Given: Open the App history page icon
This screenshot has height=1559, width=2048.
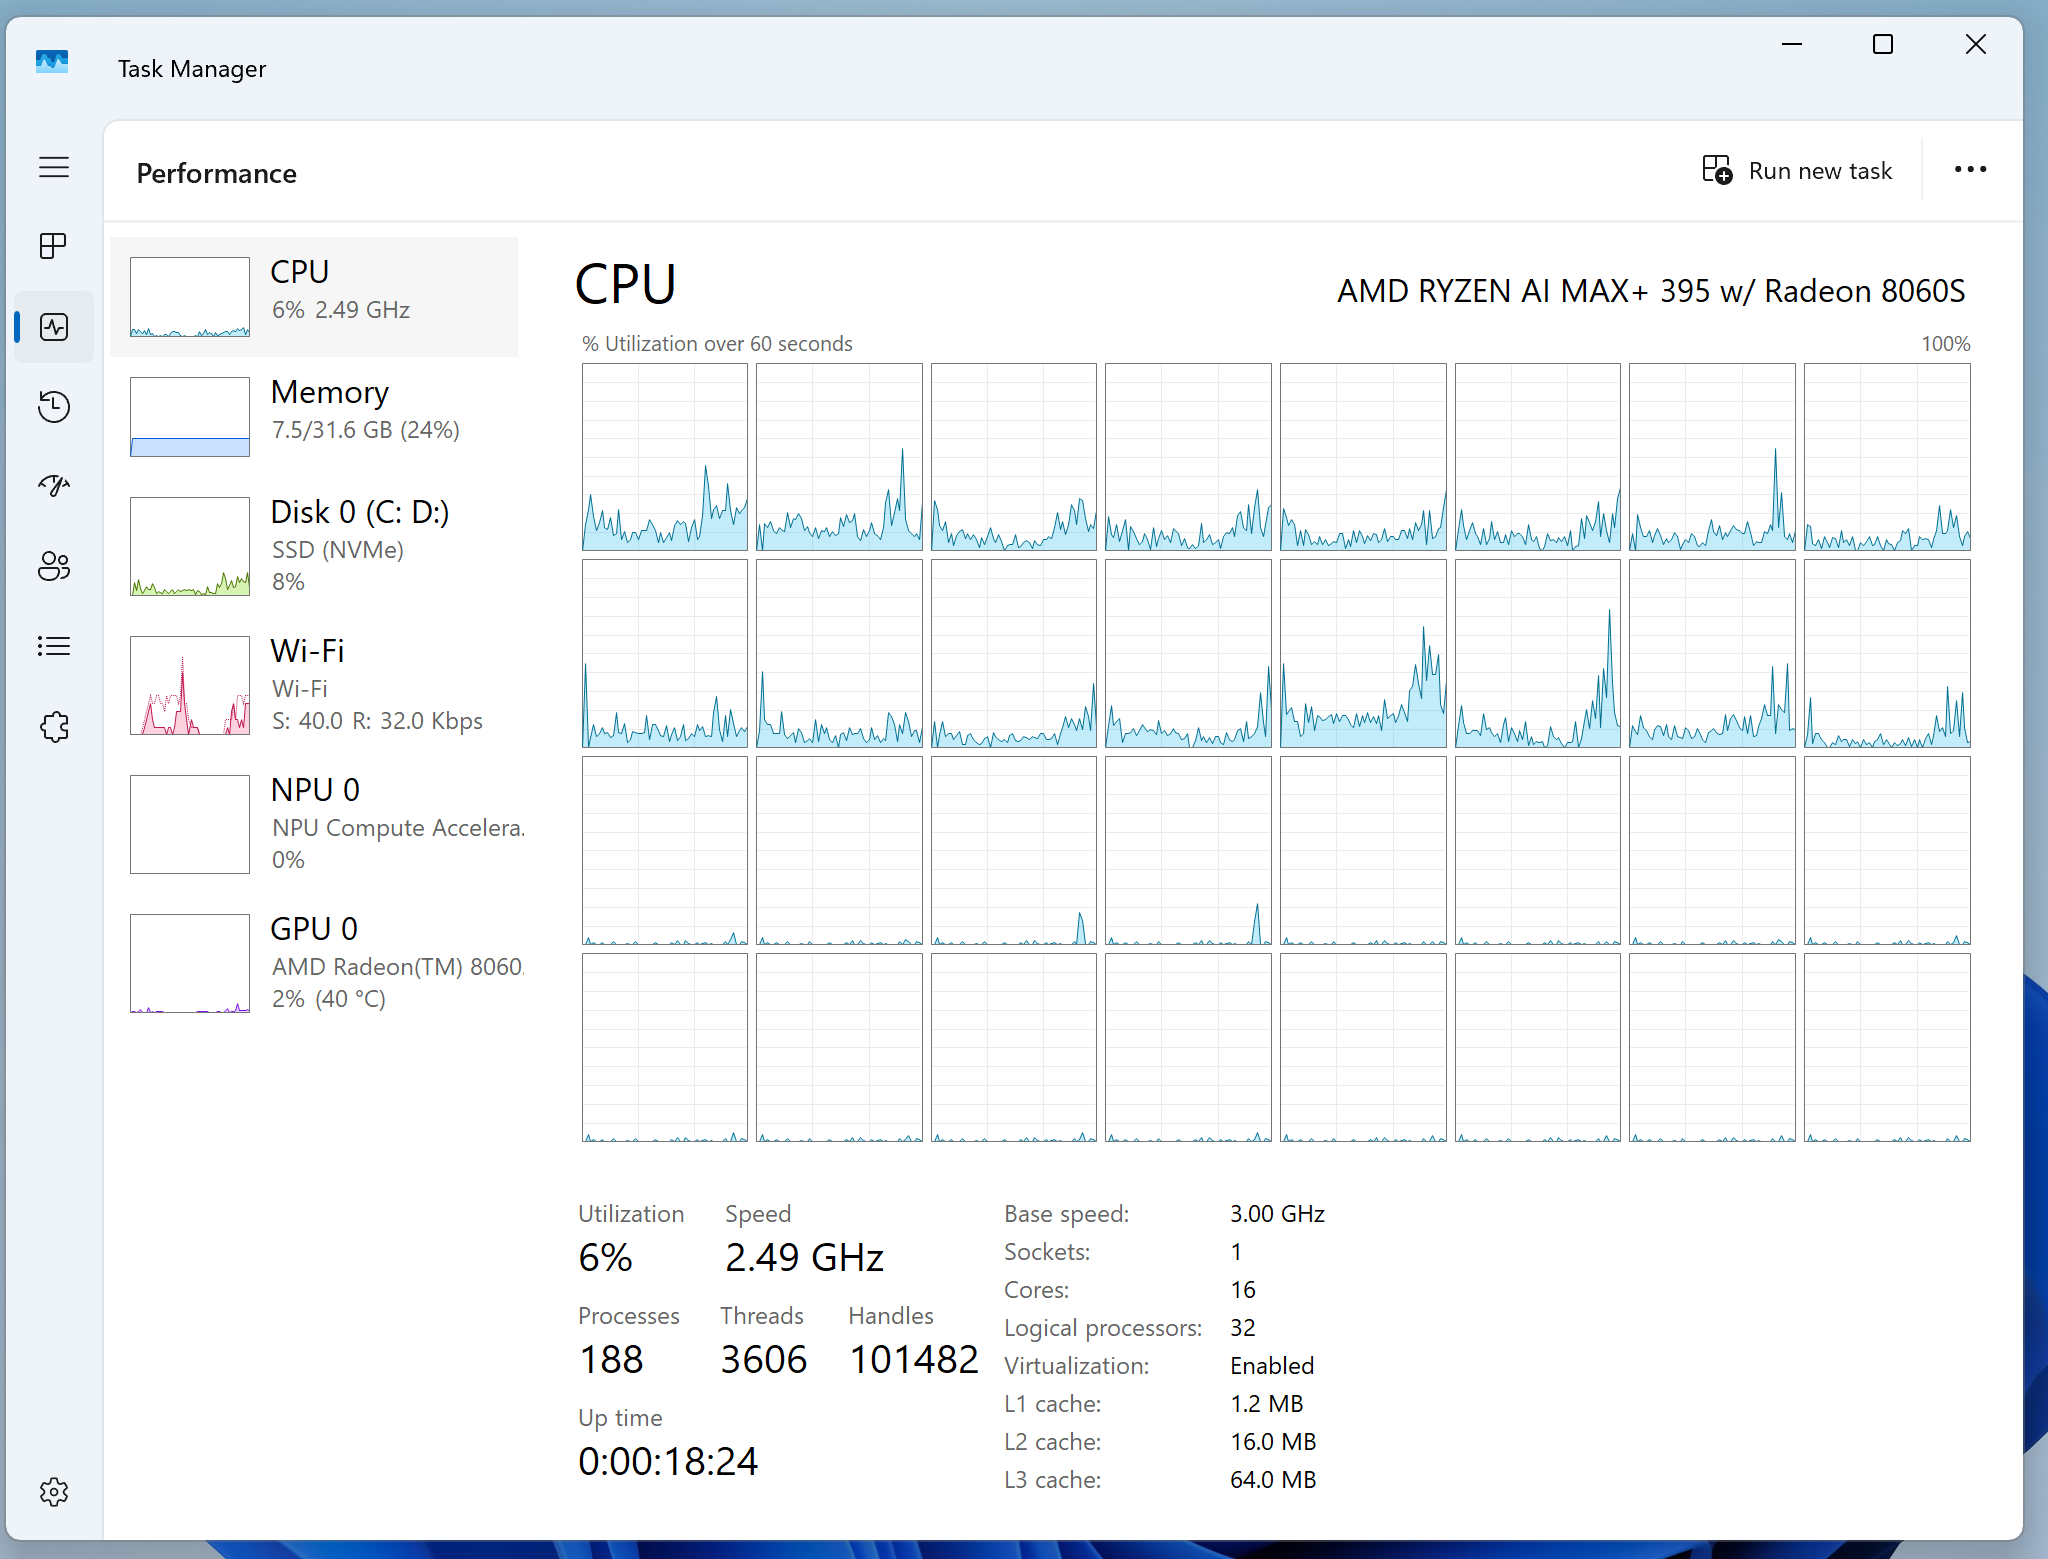Looking at the screenshot, I should [54, 407].
